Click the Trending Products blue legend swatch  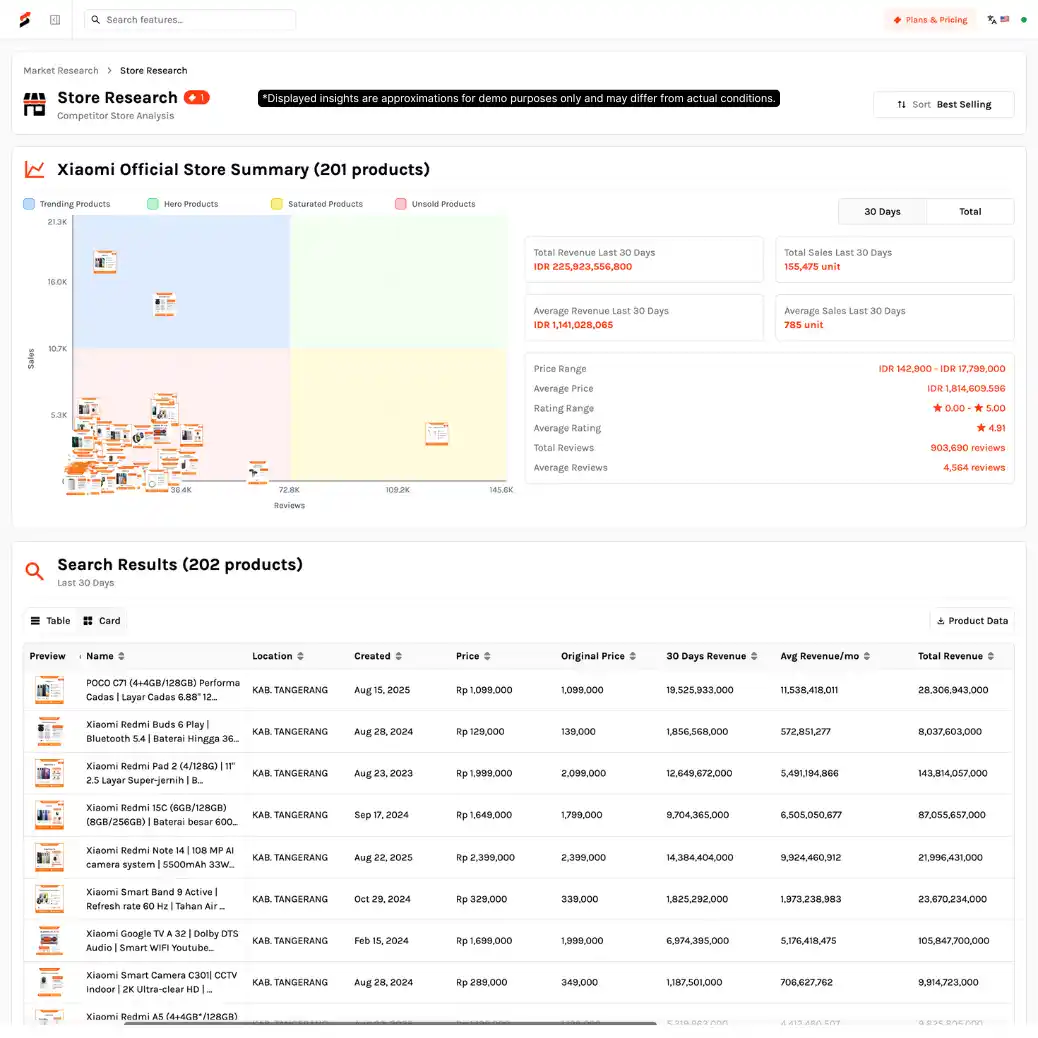tap(29, 204)
